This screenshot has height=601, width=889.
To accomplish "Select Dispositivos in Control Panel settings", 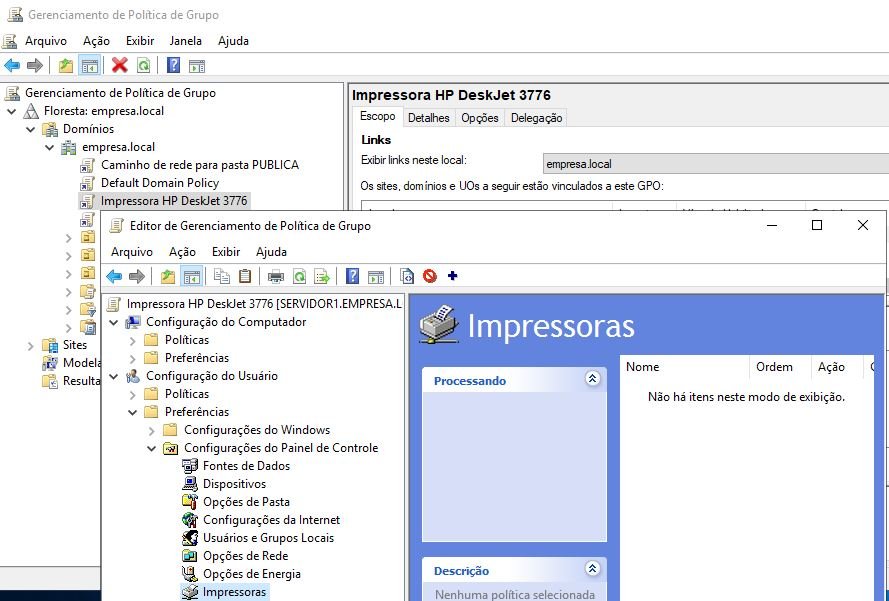I will [x=234, y=484].
